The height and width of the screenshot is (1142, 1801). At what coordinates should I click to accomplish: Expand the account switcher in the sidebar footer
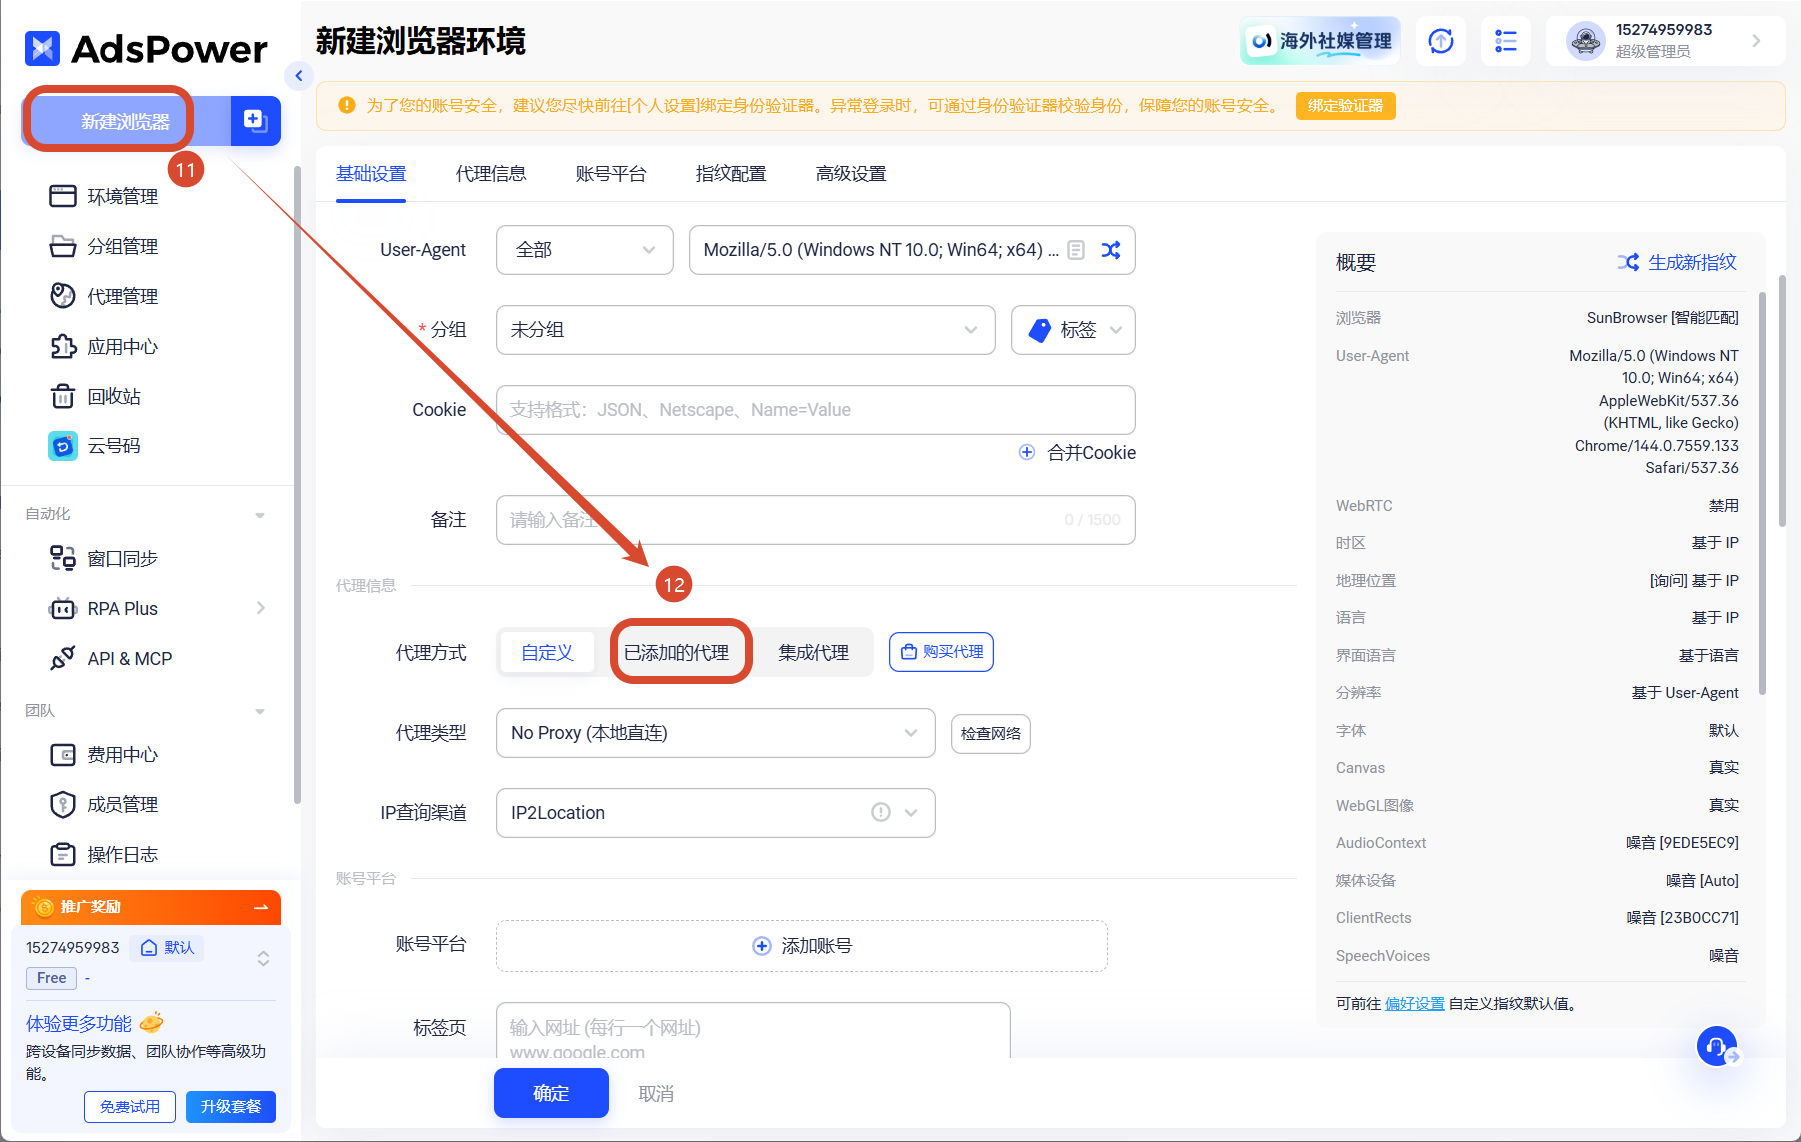point(263,958)
